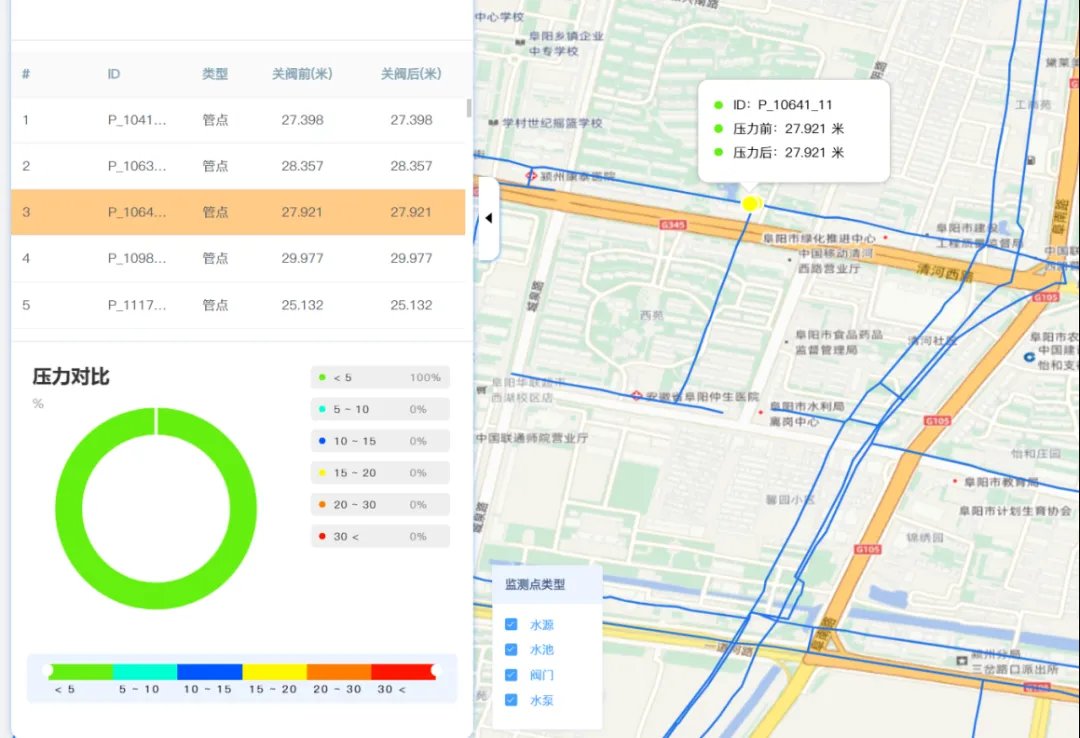Click the yellow monitoring point marker on map
The height and width of the screenshot is (738, 1080).
(x=751, y=203)
